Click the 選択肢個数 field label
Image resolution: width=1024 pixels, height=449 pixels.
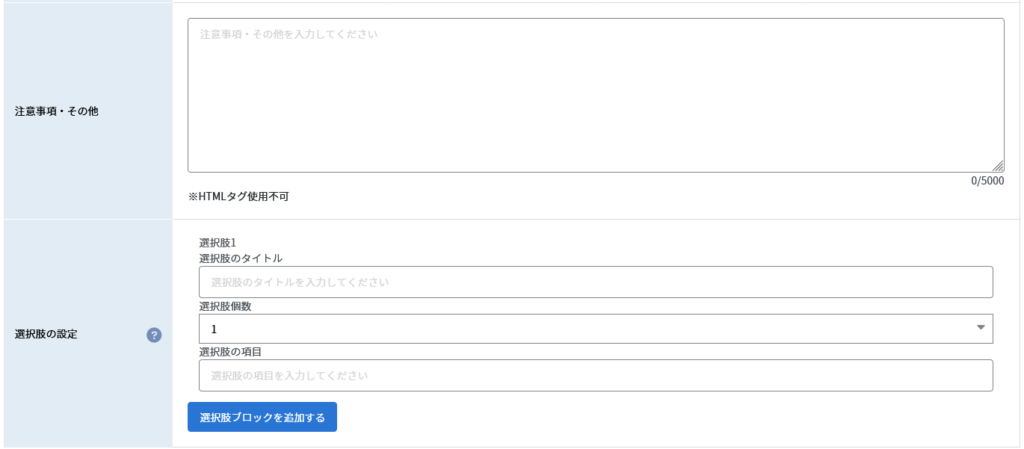point(225,306)
